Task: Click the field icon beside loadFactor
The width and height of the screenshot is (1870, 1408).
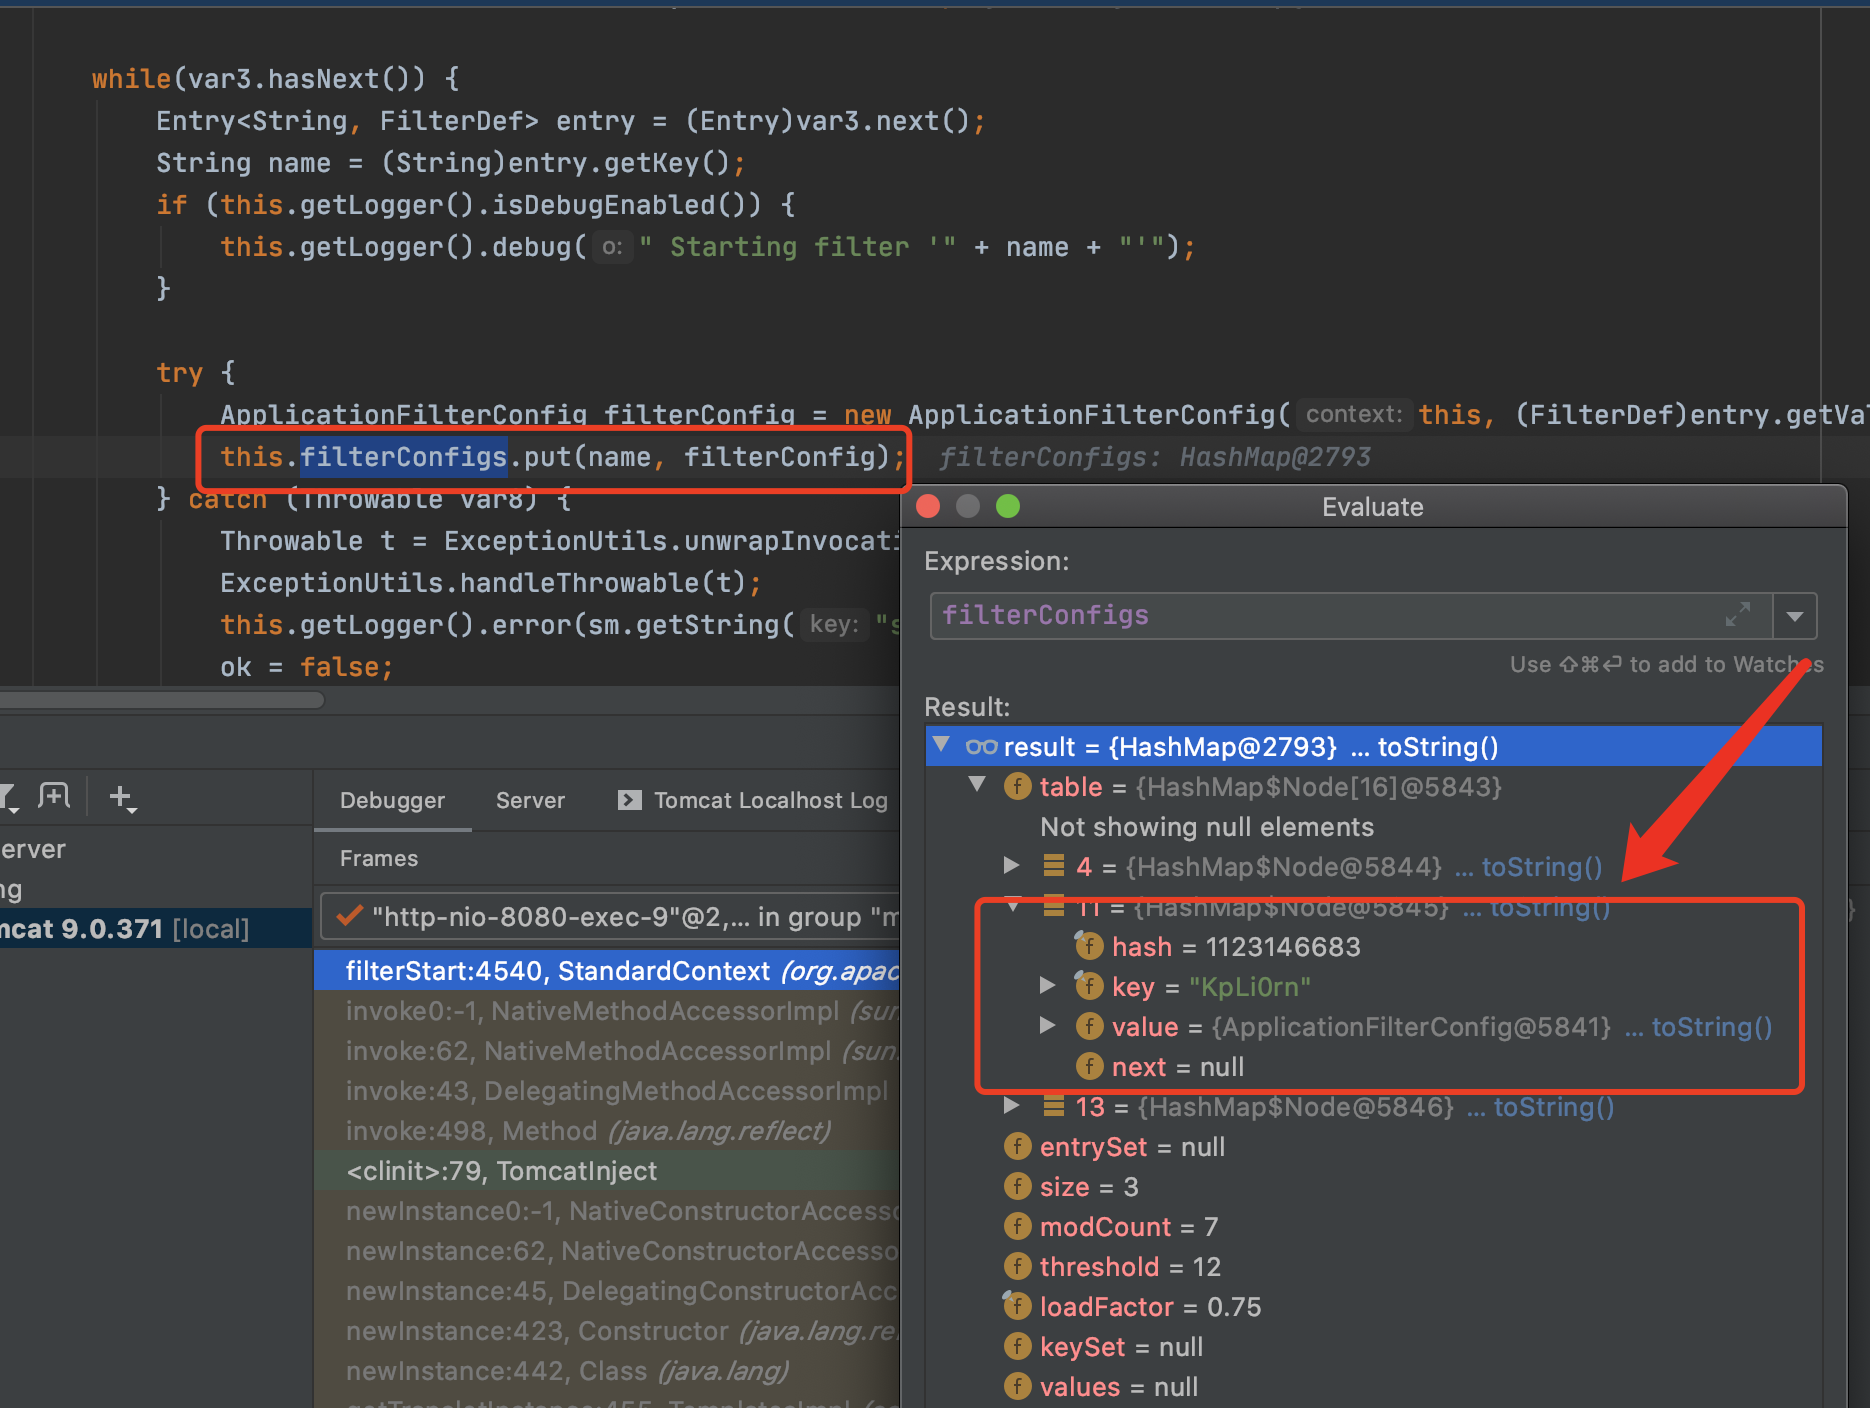Action: click(1017, 1306)
